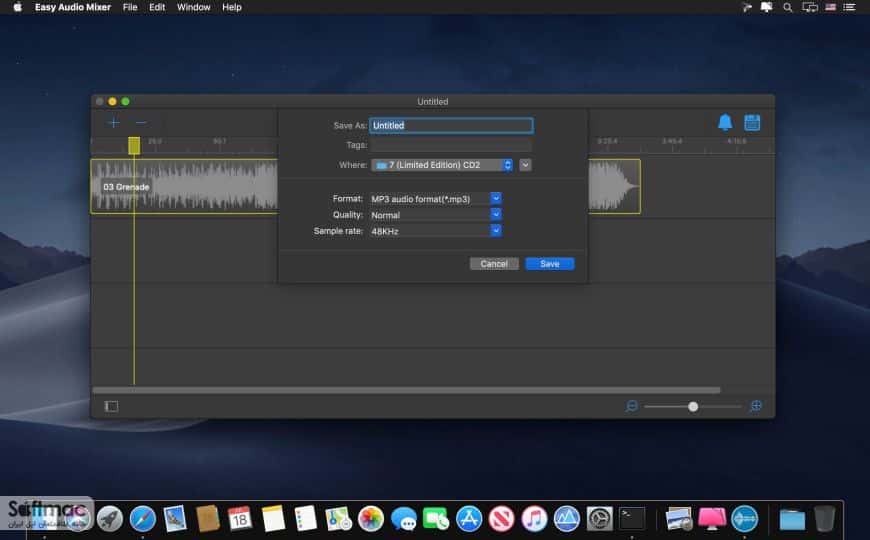
Task: Click the plus add track icon
Action: [114, 123]
